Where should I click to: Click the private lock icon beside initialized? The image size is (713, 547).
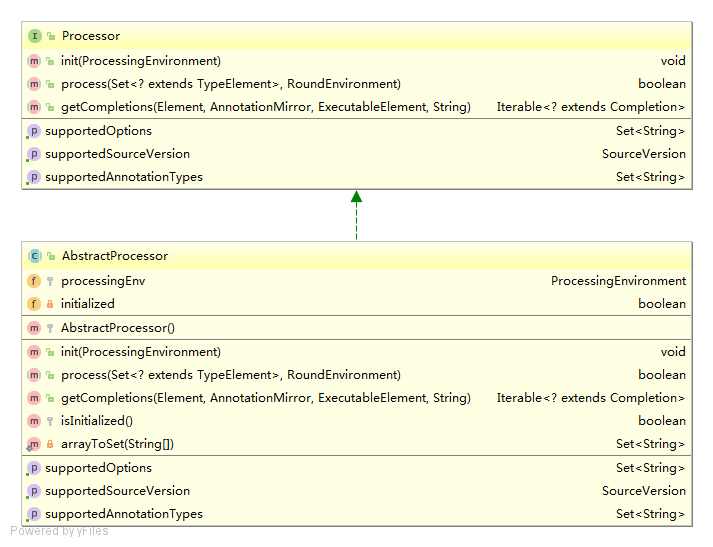coord(50,304)
